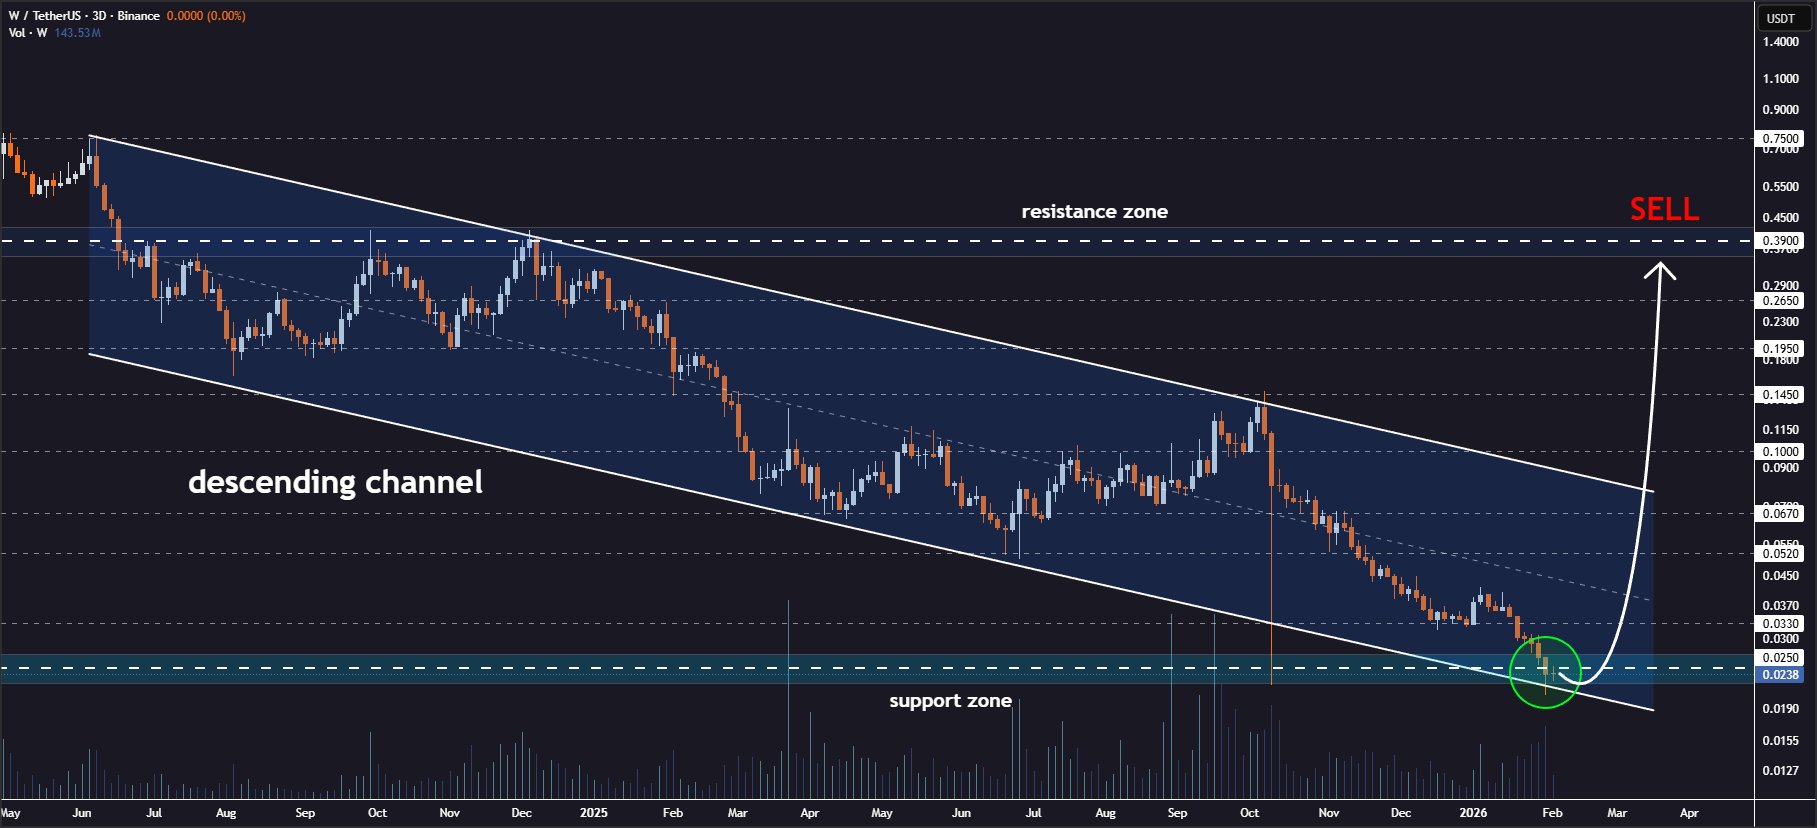Click the Mar label following Feb 2026

[x=1617, y=813]
